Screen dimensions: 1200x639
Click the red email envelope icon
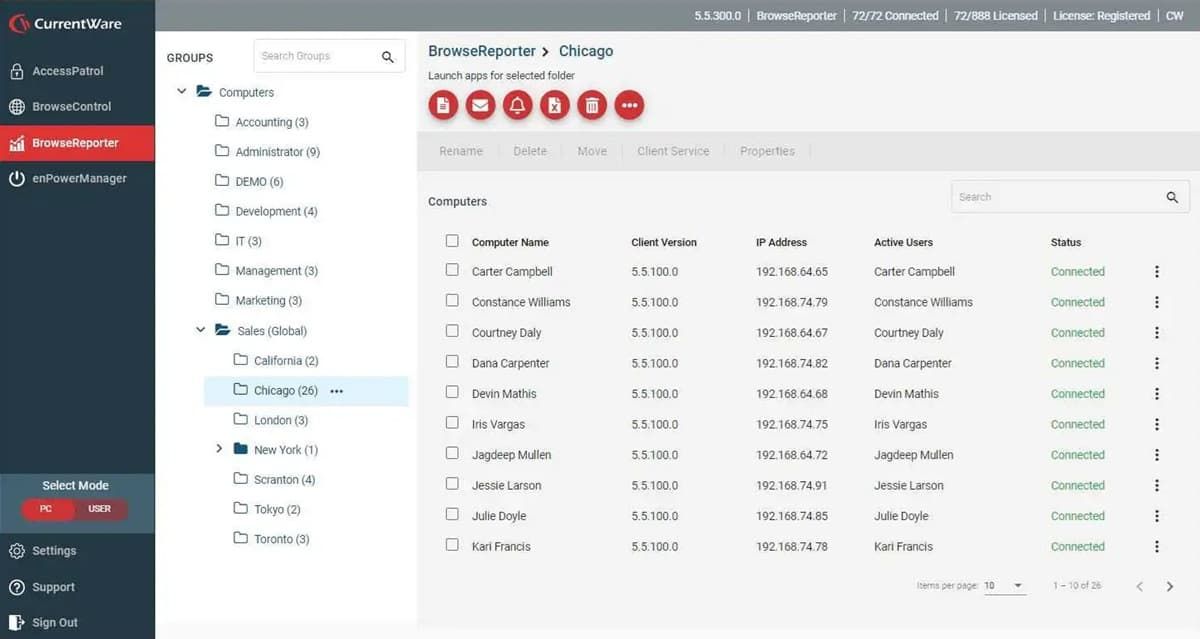tap(481, 105)
